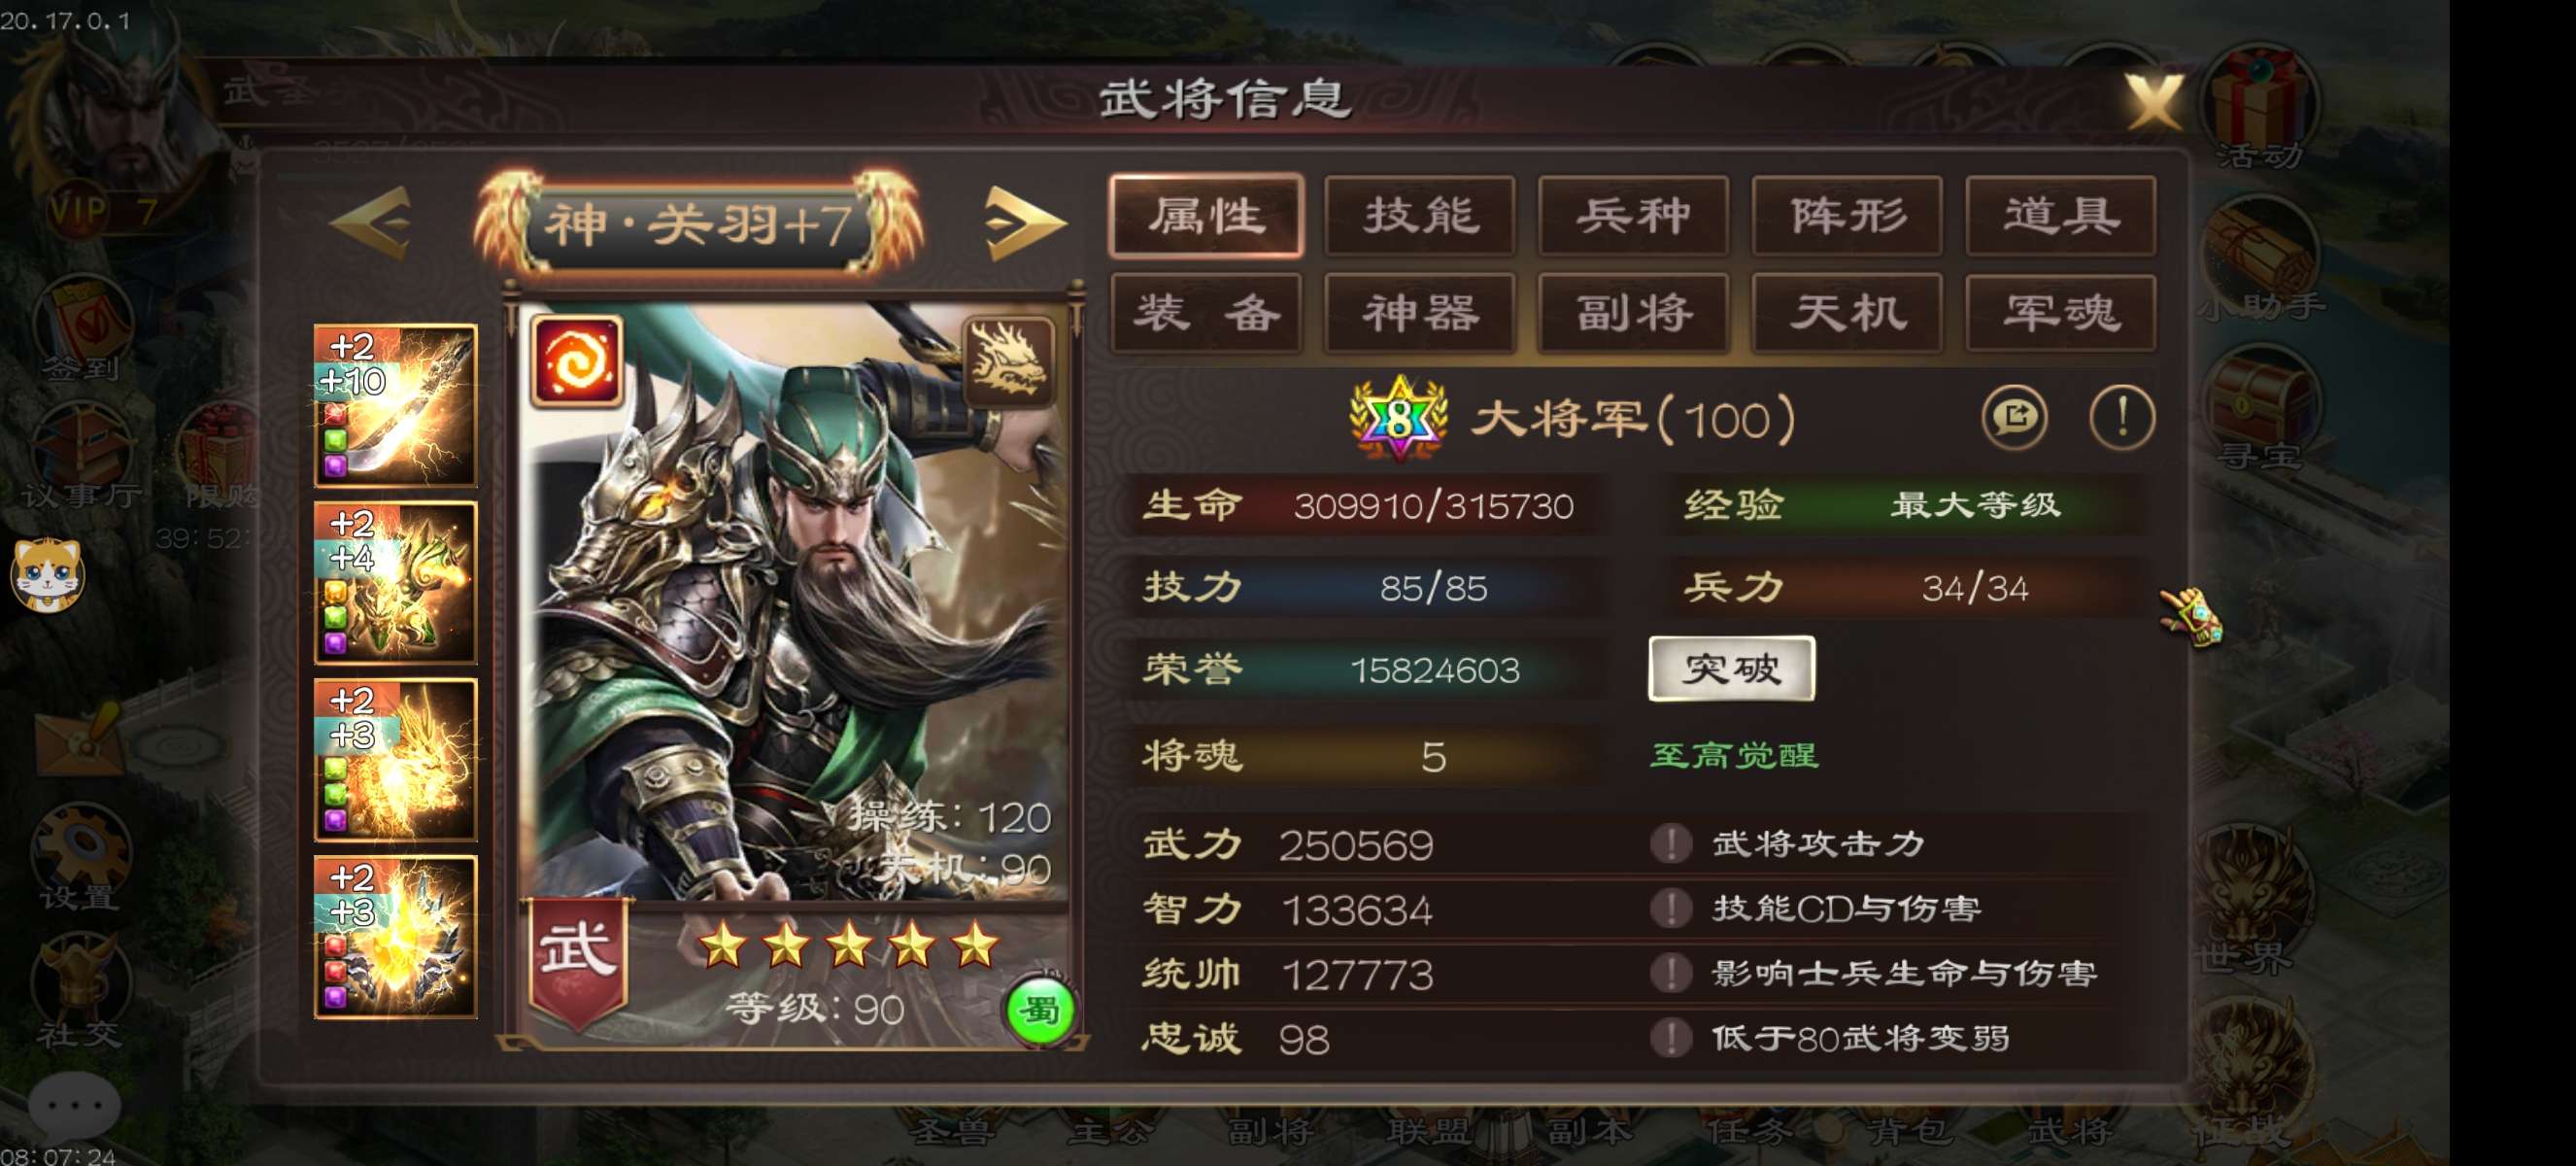Open the 忠诚 attribute info tooltip
The width and height of the screenshot is (2576, 1166).
pyautogui.click(x=1670, y=1037)
